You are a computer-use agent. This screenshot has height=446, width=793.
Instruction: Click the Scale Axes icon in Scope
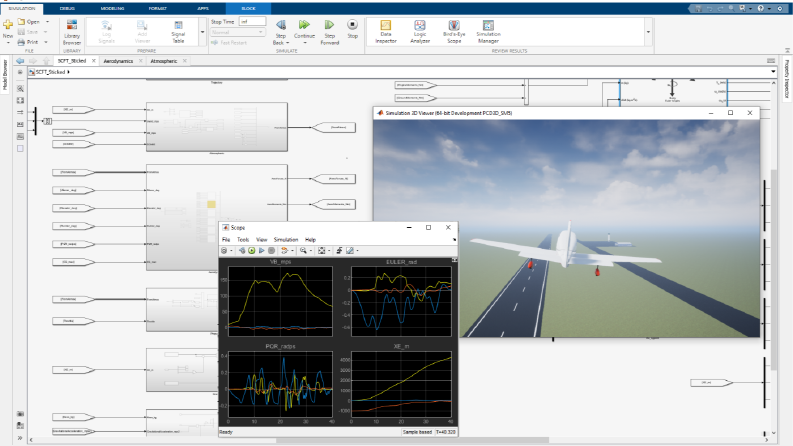click(322, 250)
